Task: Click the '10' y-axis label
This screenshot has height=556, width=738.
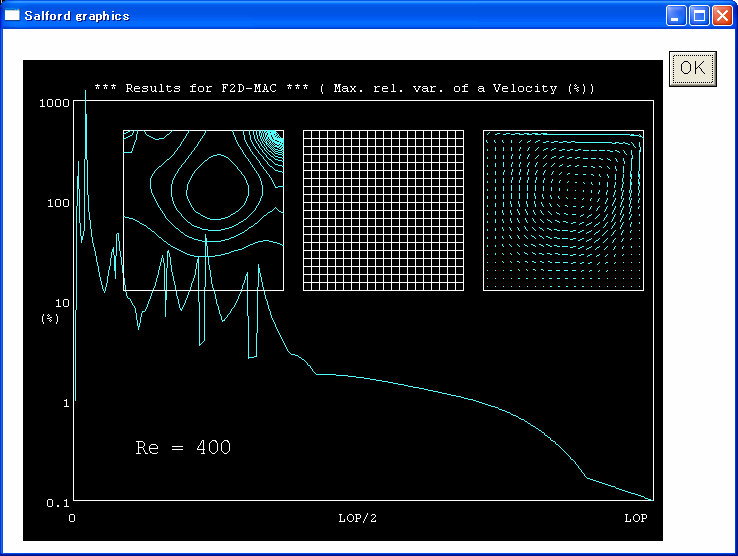Action: click(x=63, y=303)
